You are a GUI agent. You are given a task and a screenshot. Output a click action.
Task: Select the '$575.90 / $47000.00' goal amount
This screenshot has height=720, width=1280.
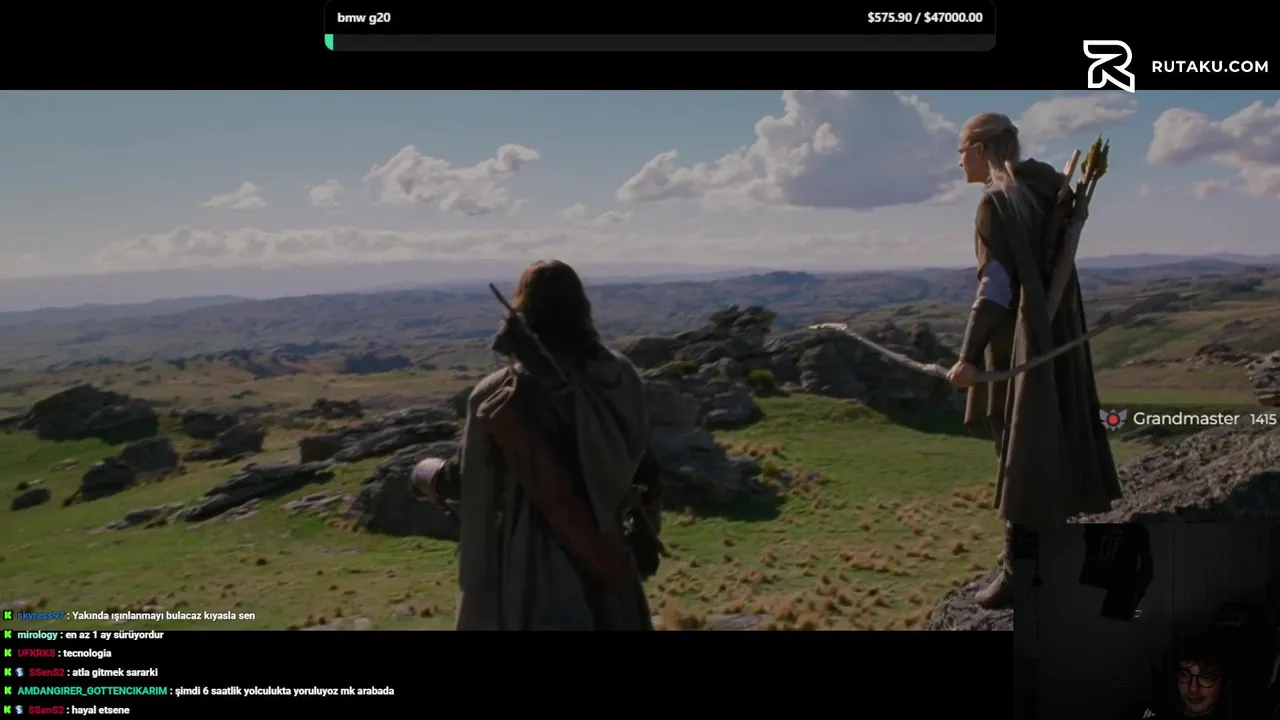pyautogui.click(x=925, y=18)
